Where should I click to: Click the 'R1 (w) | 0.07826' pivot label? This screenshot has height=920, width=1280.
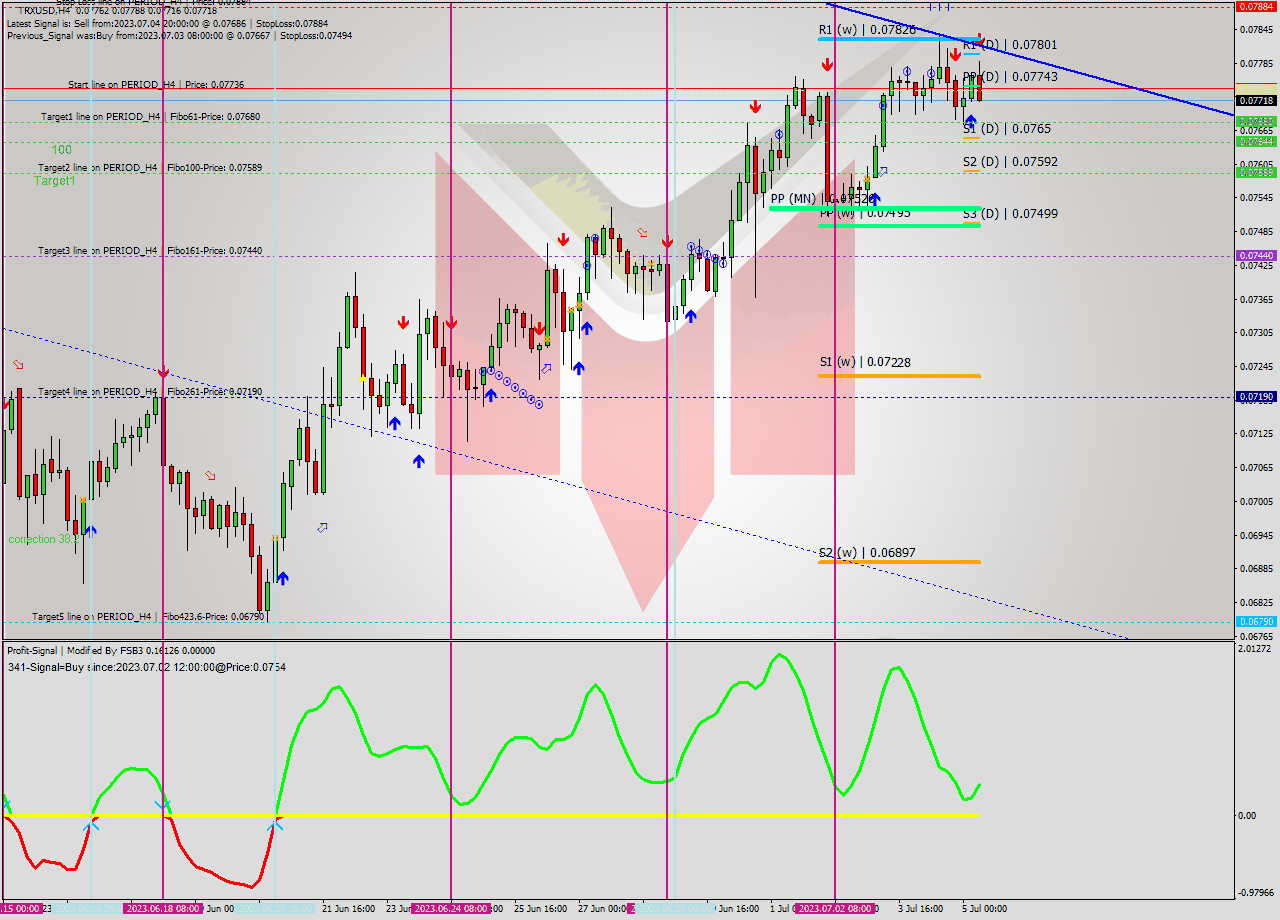click(867, 30)
